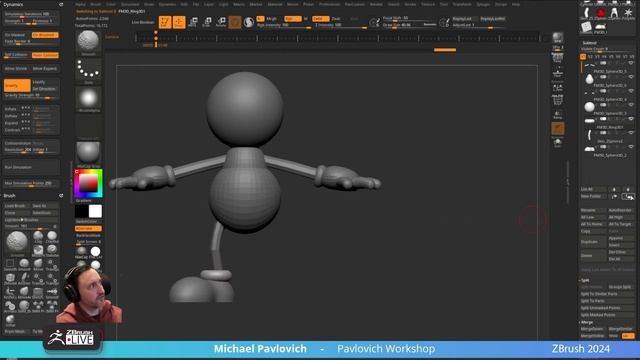Open the Zplugin menu
640x360 pixels.
click(x=483, y=4)
